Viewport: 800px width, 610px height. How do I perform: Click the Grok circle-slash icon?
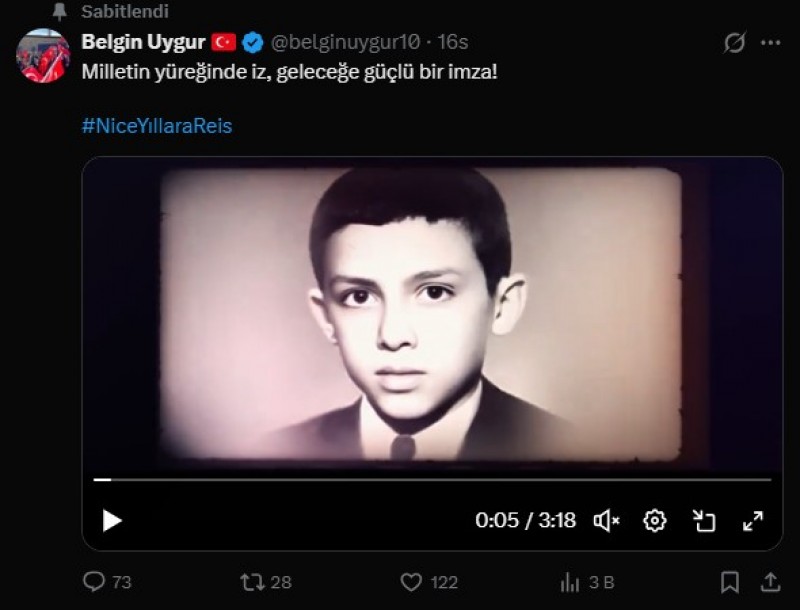pos(735,43)
